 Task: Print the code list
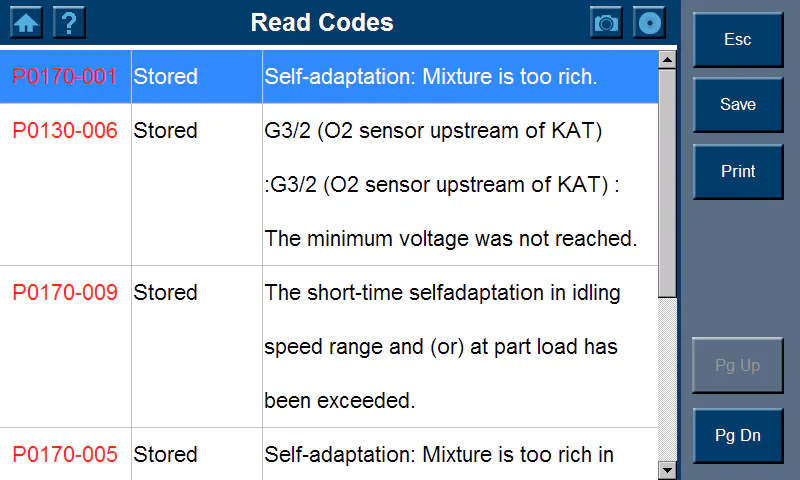point(738,172)
